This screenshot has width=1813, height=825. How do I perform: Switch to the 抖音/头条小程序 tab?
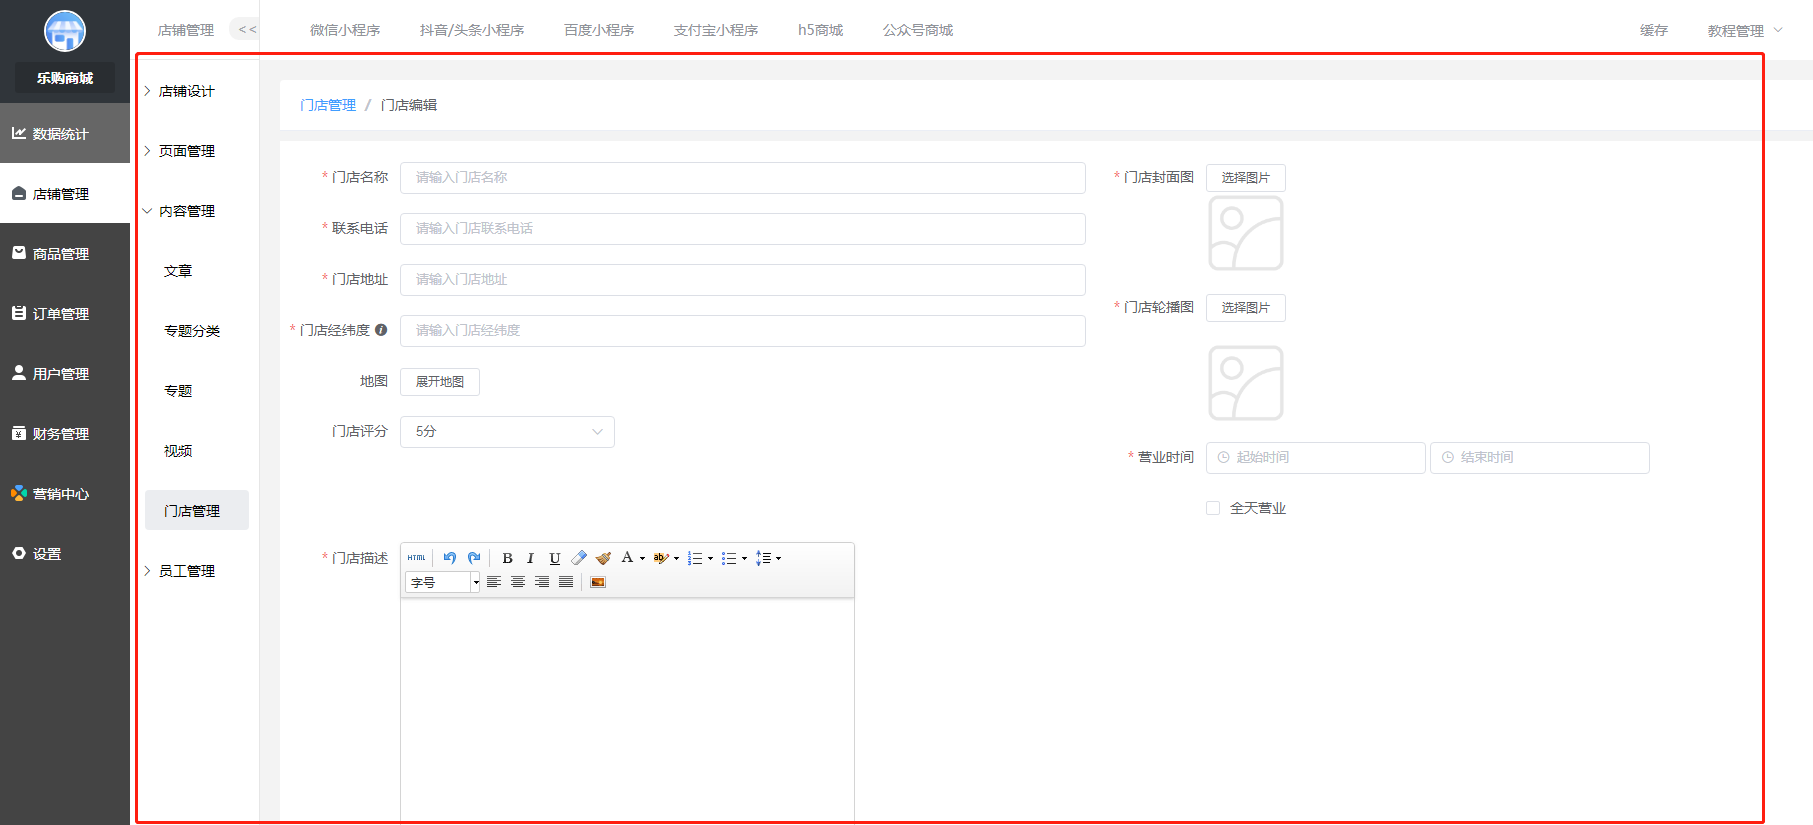coord(472,31)
